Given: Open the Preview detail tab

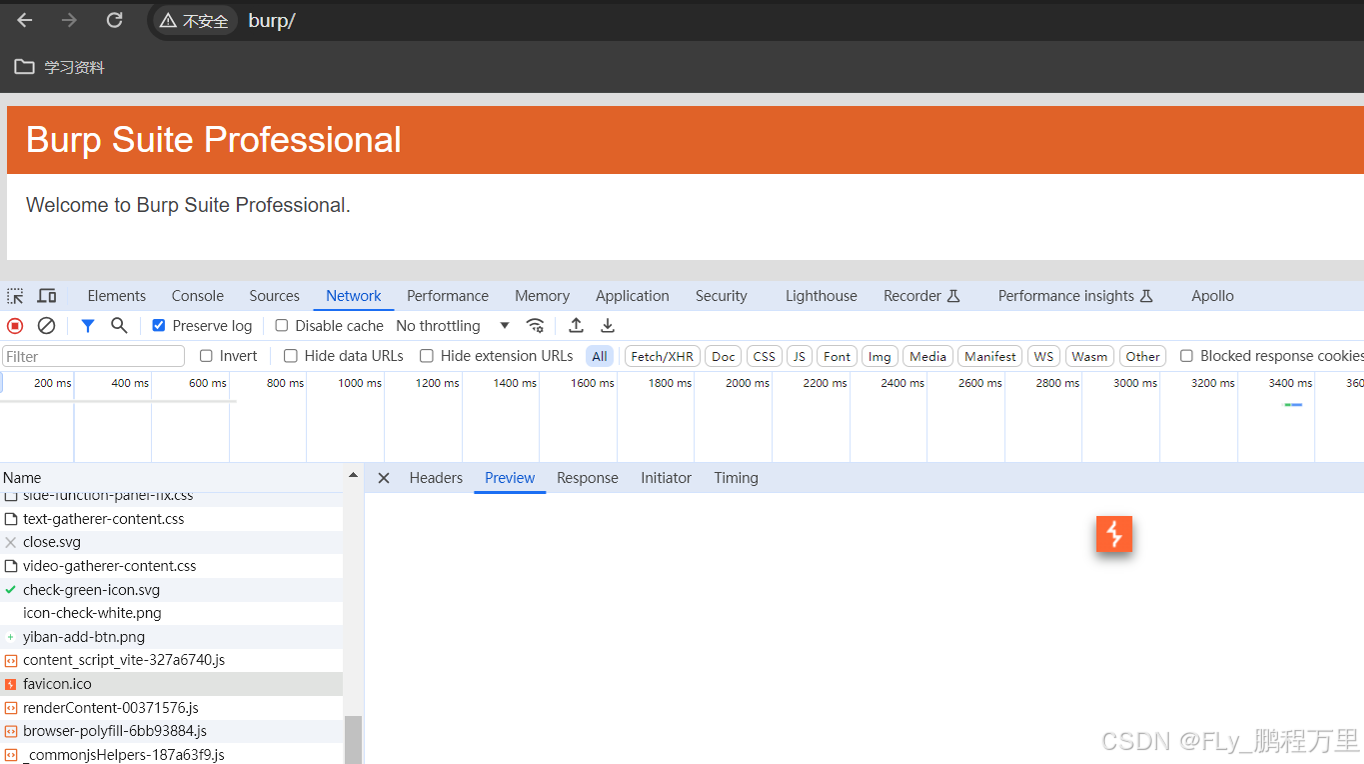Looking at the screenshot, I should tap(510, 478).
